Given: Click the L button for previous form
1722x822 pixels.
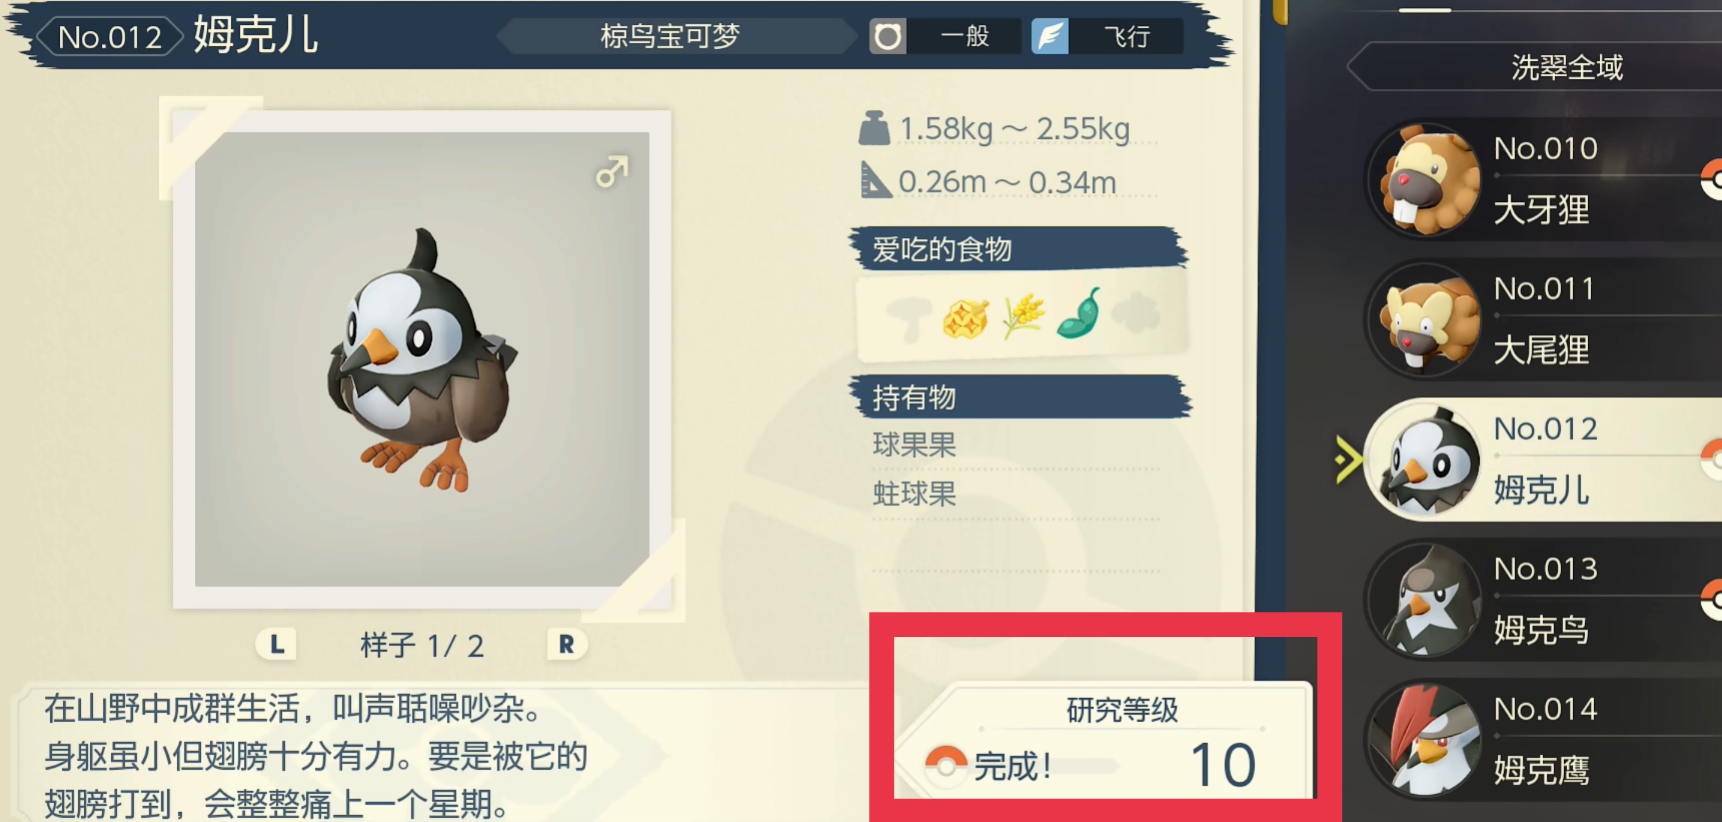Looking at the screenshot, I should point(277,644).
